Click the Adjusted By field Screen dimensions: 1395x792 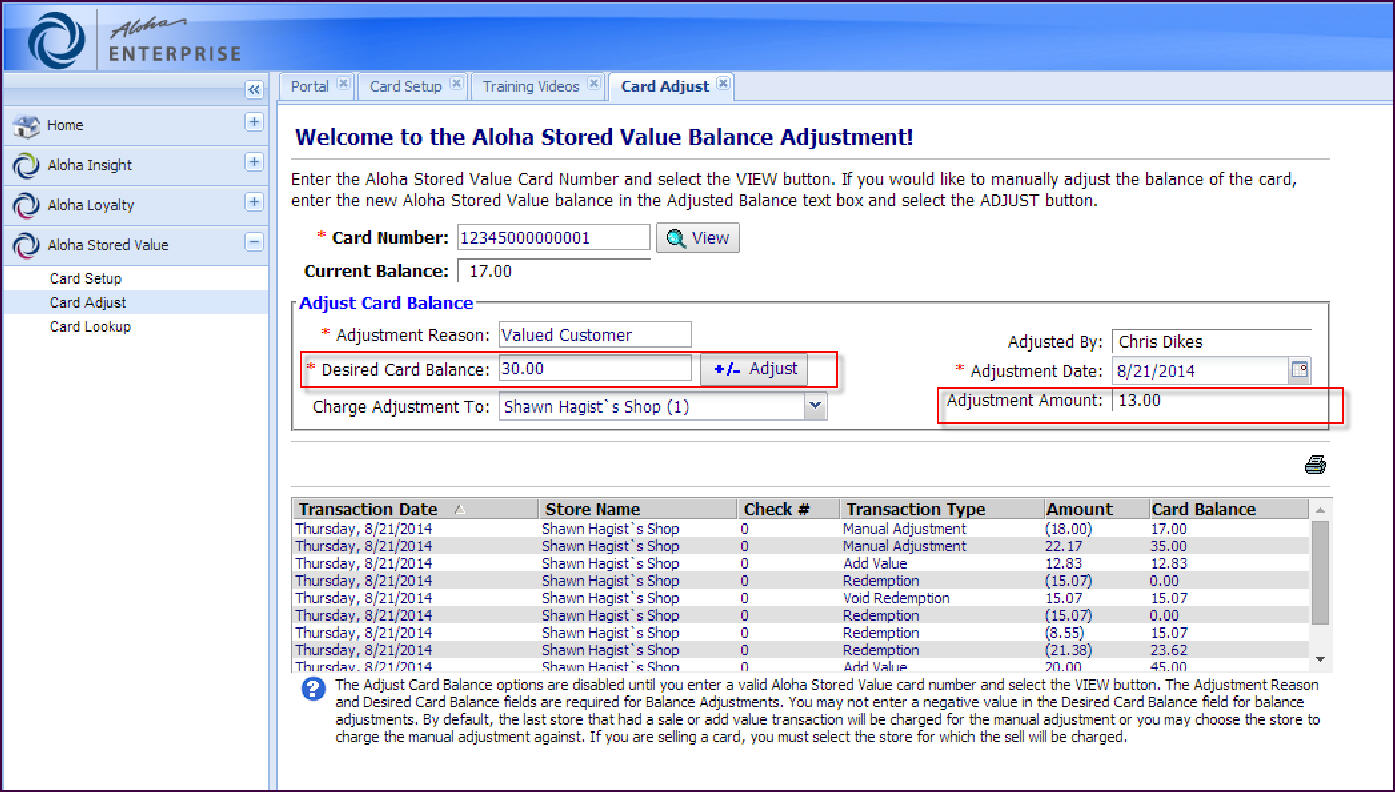click(1211, 342)
